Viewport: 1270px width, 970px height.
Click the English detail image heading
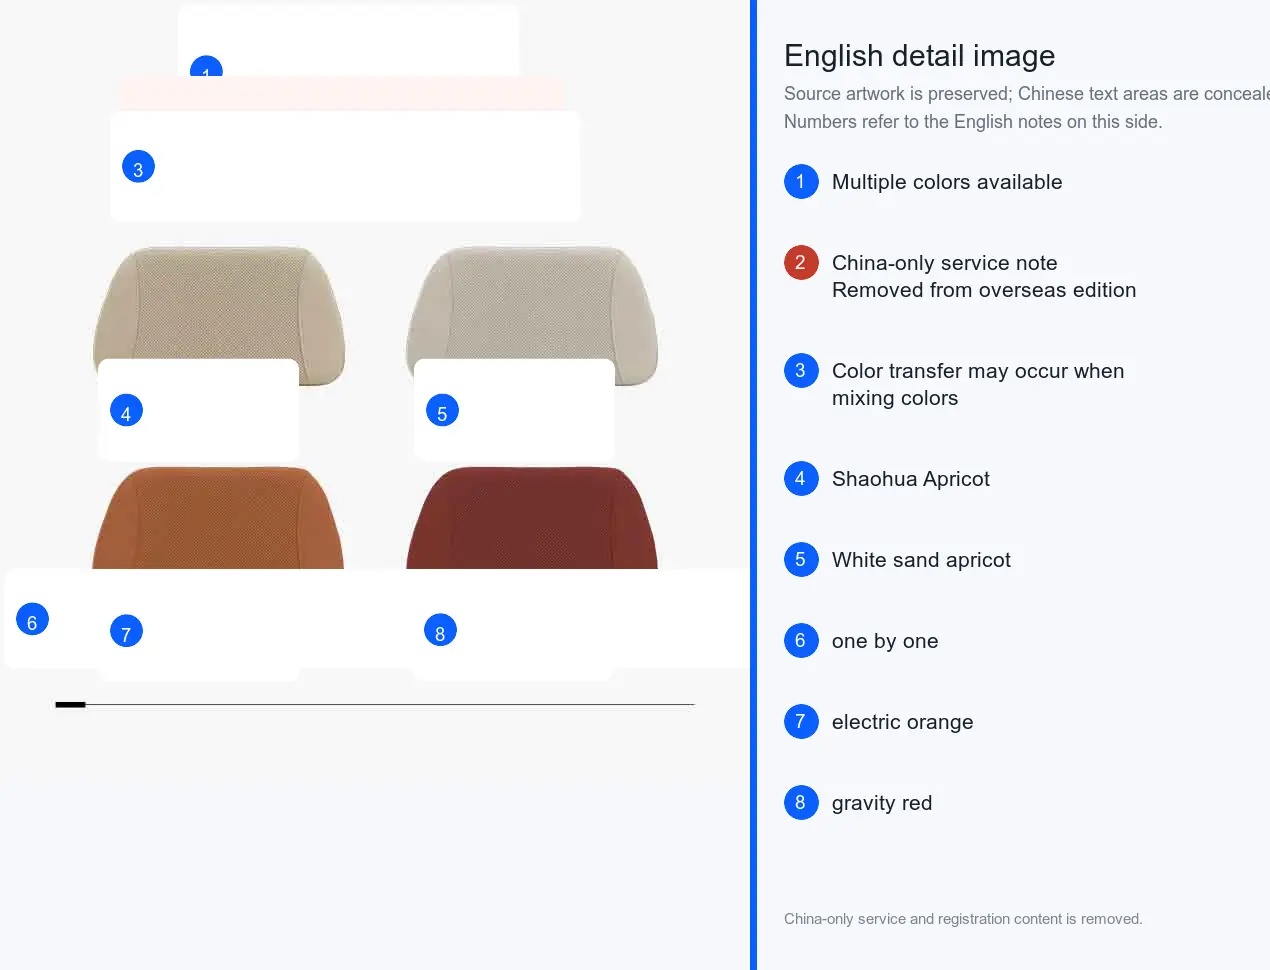[919, 56]
